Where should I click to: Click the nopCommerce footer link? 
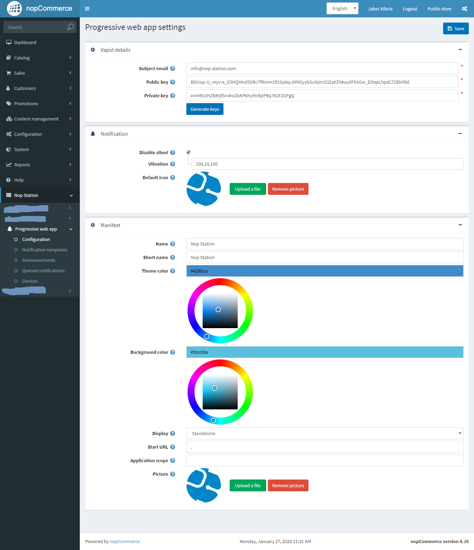[x=125, y=542]
